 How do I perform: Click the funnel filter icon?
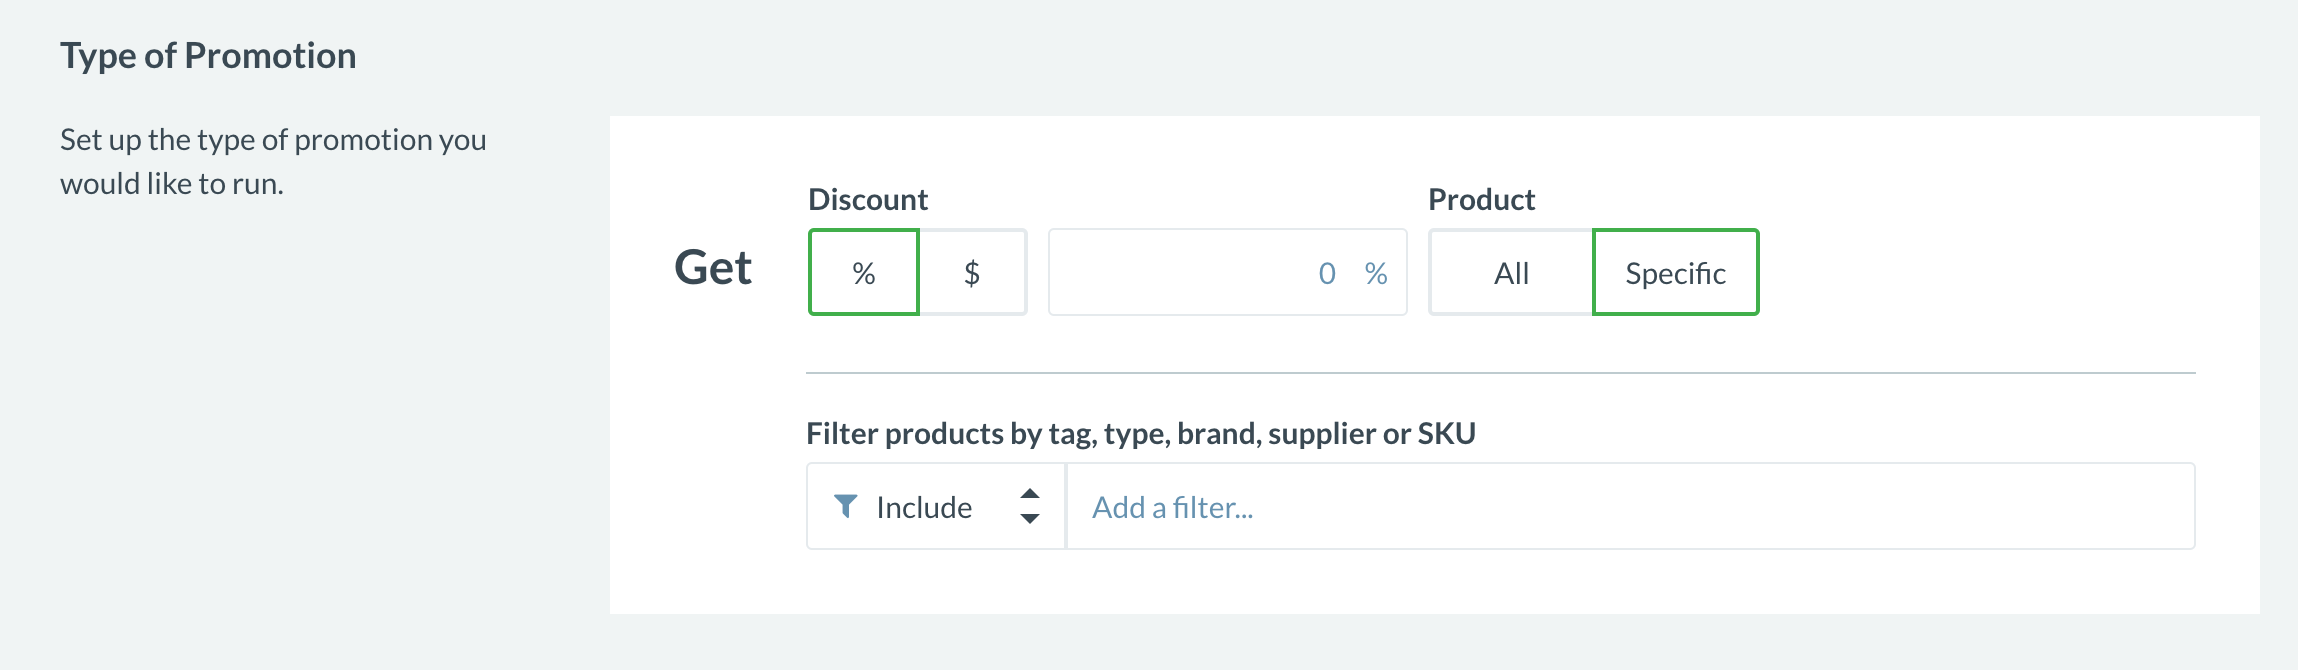click(x=845, y=507)
